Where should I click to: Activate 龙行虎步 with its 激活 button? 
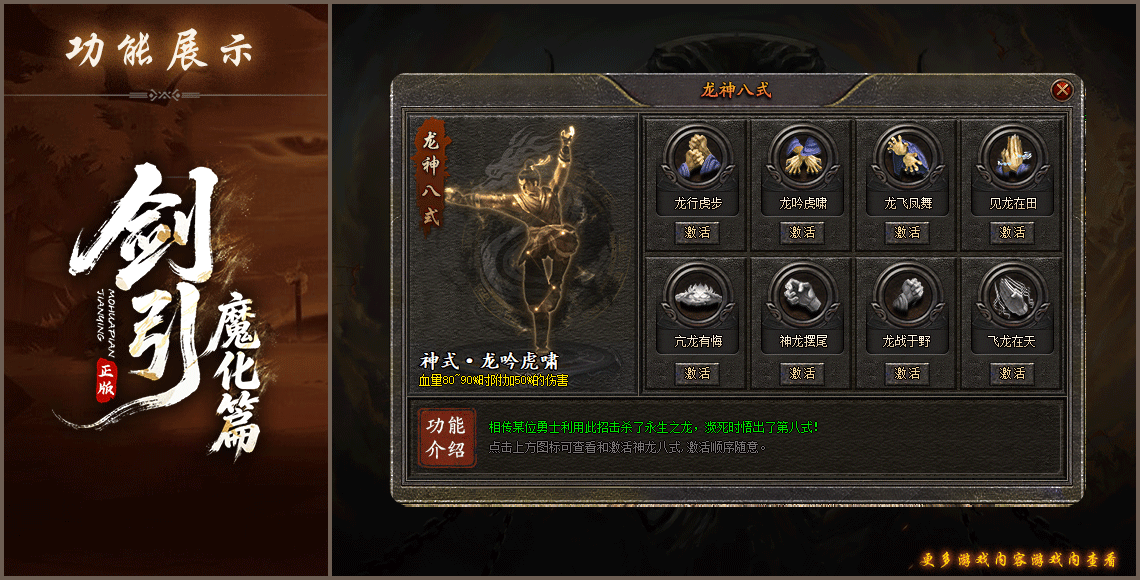[697, 233]
